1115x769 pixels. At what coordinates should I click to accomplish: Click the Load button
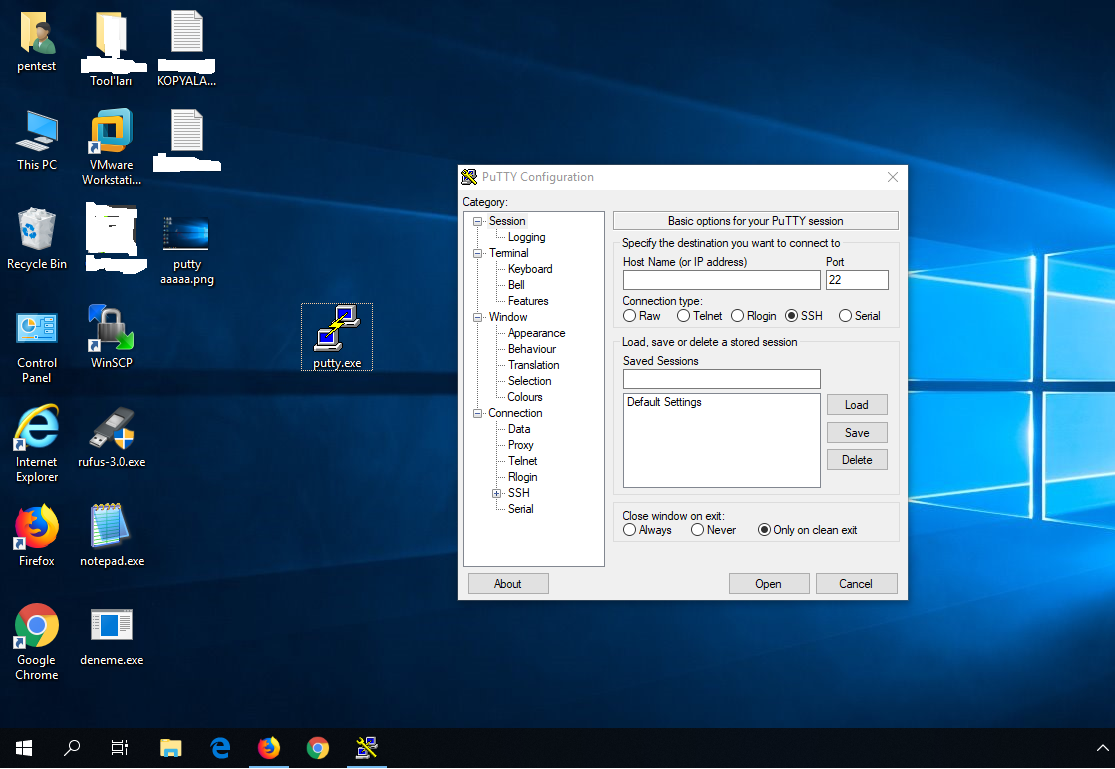[857, 405]
